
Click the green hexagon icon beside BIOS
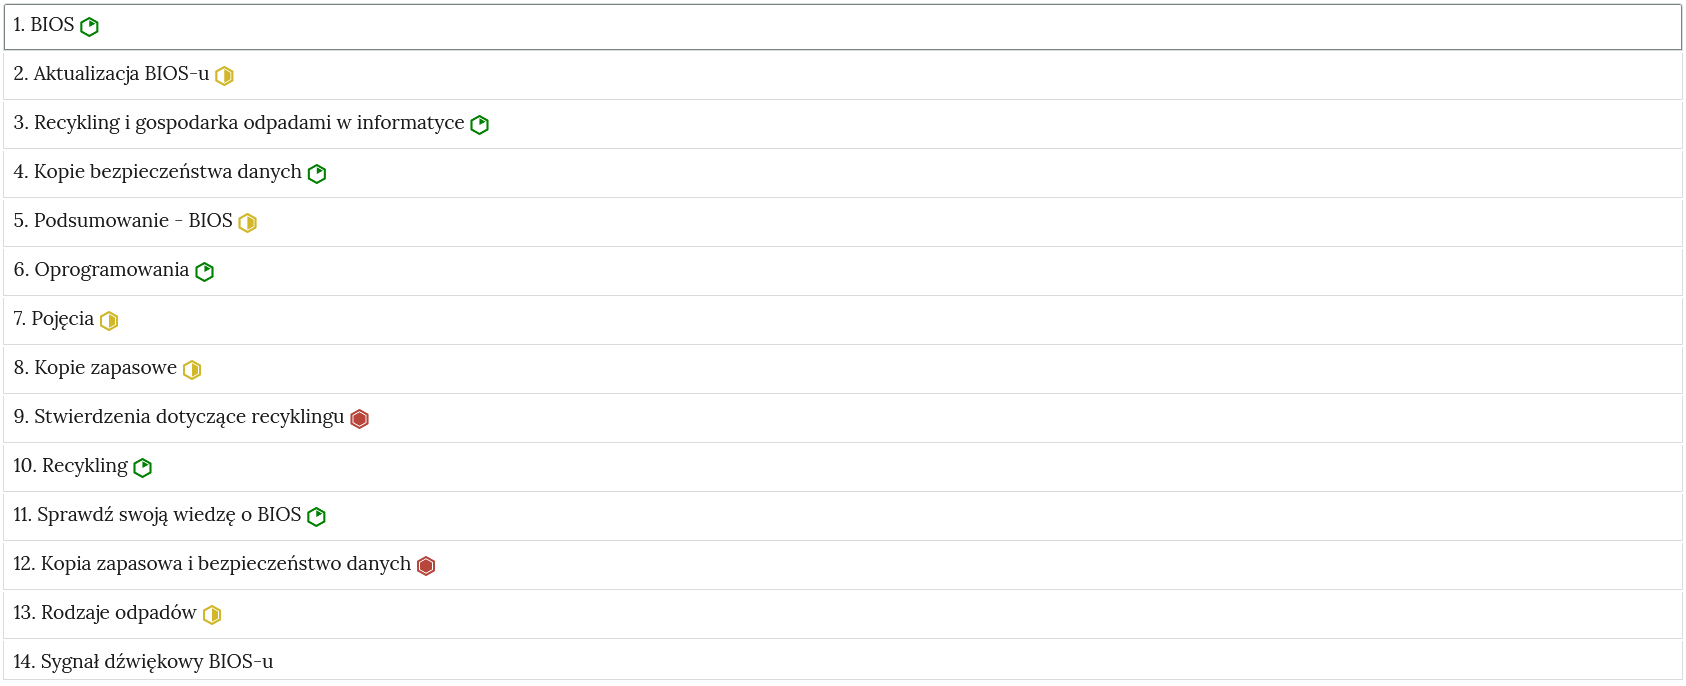point(89,27)
